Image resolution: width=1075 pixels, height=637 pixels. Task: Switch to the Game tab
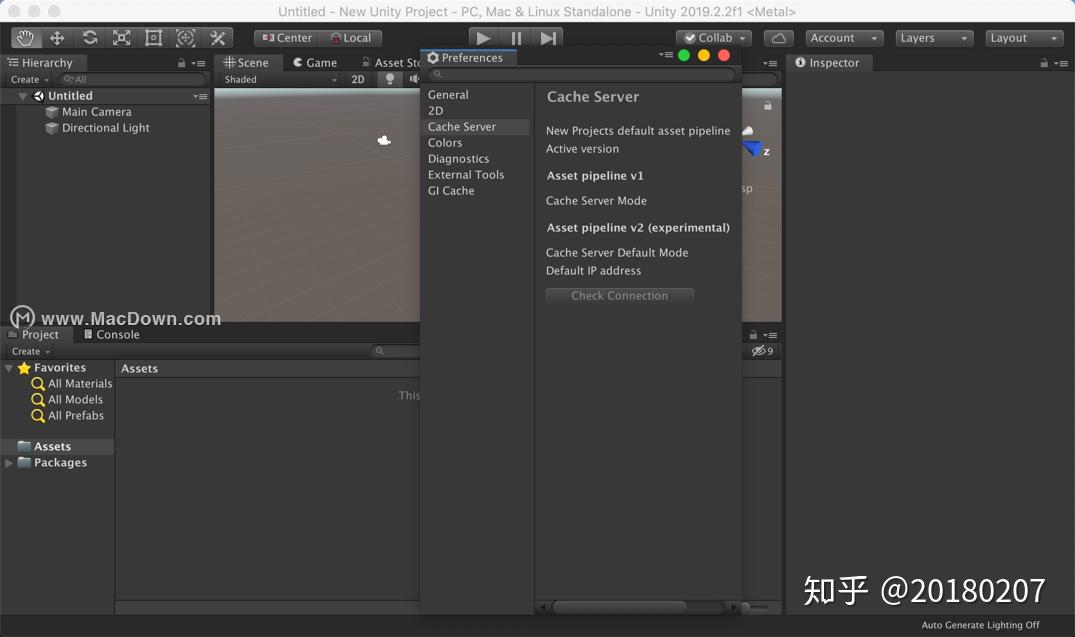313,61
